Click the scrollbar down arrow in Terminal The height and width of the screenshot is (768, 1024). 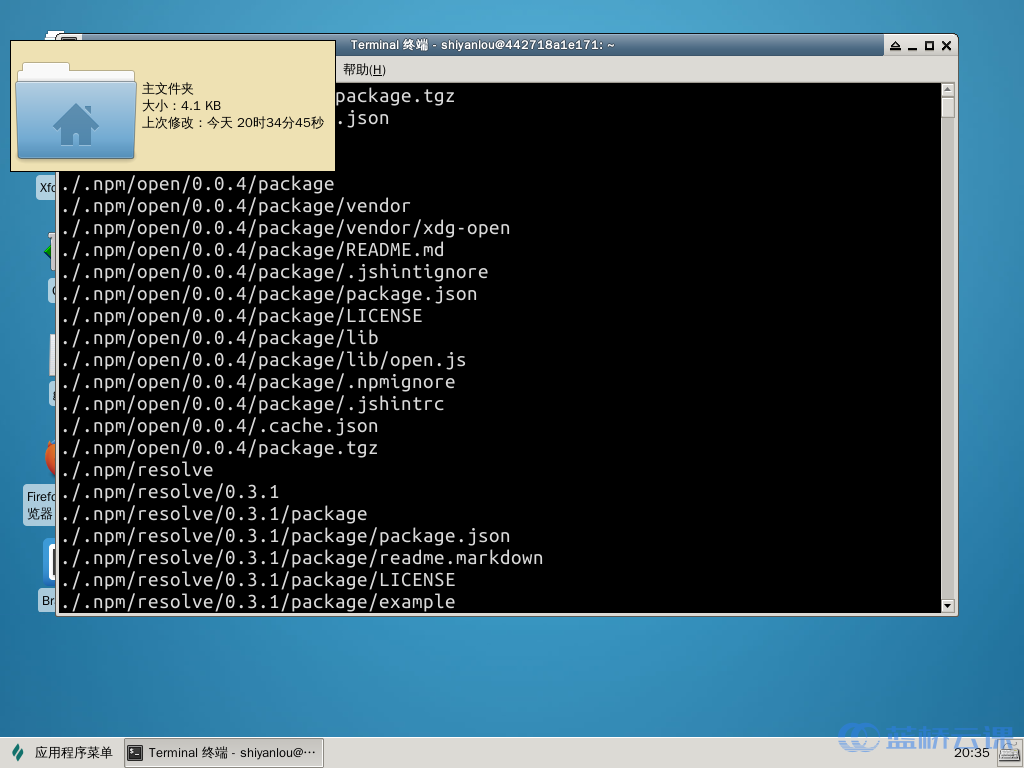pyautogui.click(x=947, y=605)
